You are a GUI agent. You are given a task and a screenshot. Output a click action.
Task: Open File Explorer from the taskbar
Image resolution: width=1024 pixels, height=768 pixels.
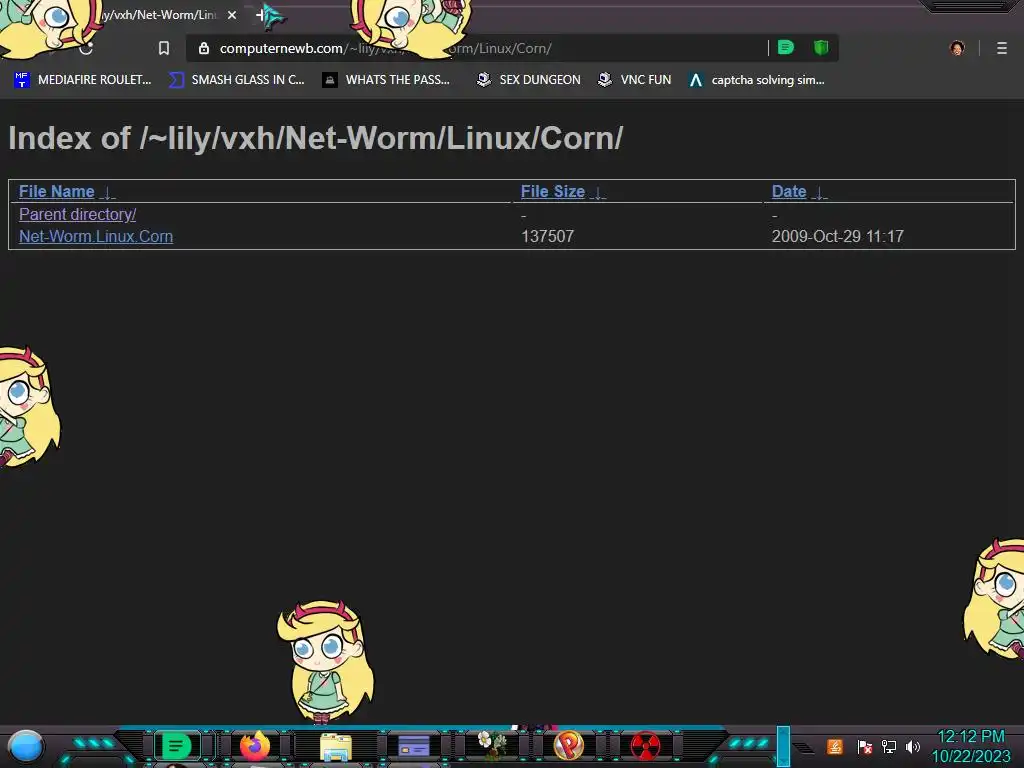click(x=336, y=746)
